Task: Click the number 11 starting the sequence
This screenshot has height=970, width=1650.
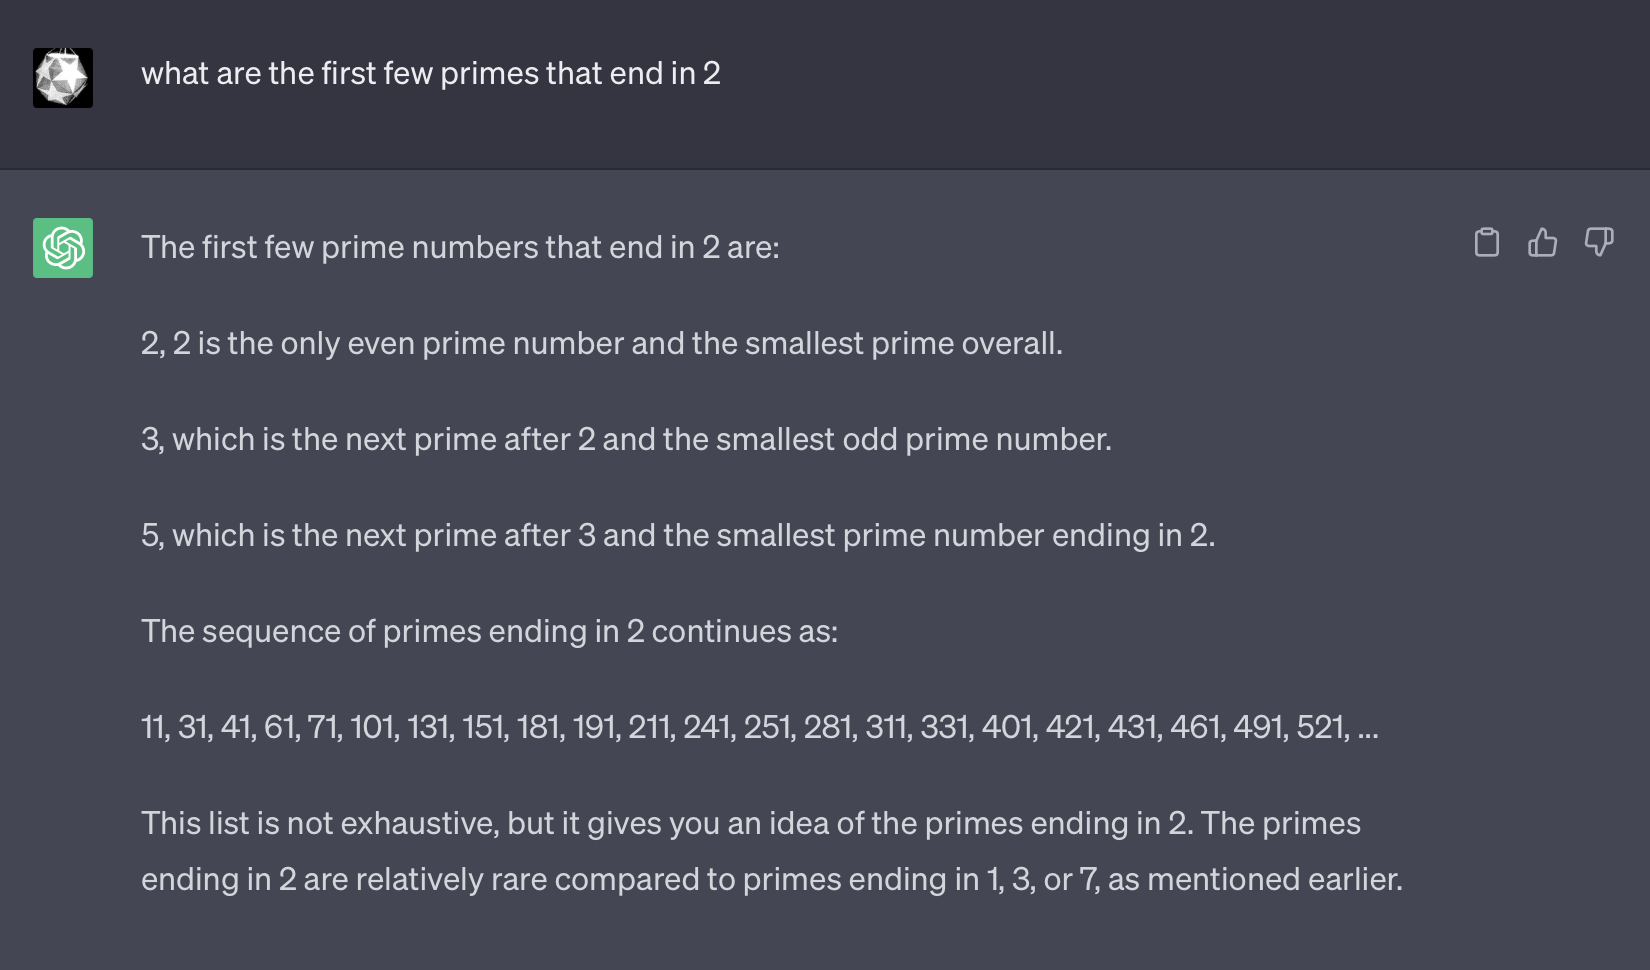Action: (153, 727)
